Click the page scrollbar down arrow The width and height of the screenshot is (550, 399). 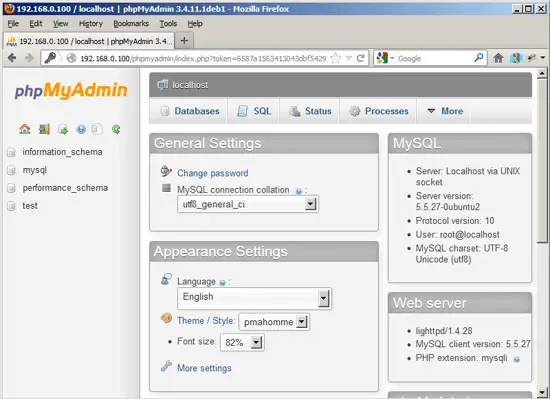click(x=542, y=392)
